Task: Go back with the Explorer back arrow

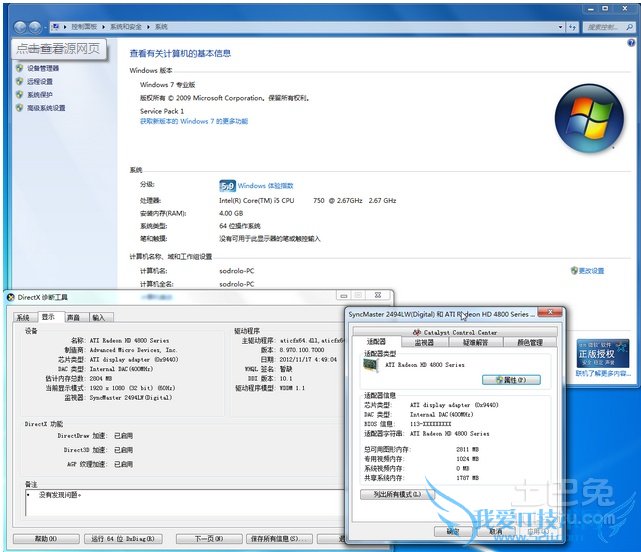Action: [20, 27]
